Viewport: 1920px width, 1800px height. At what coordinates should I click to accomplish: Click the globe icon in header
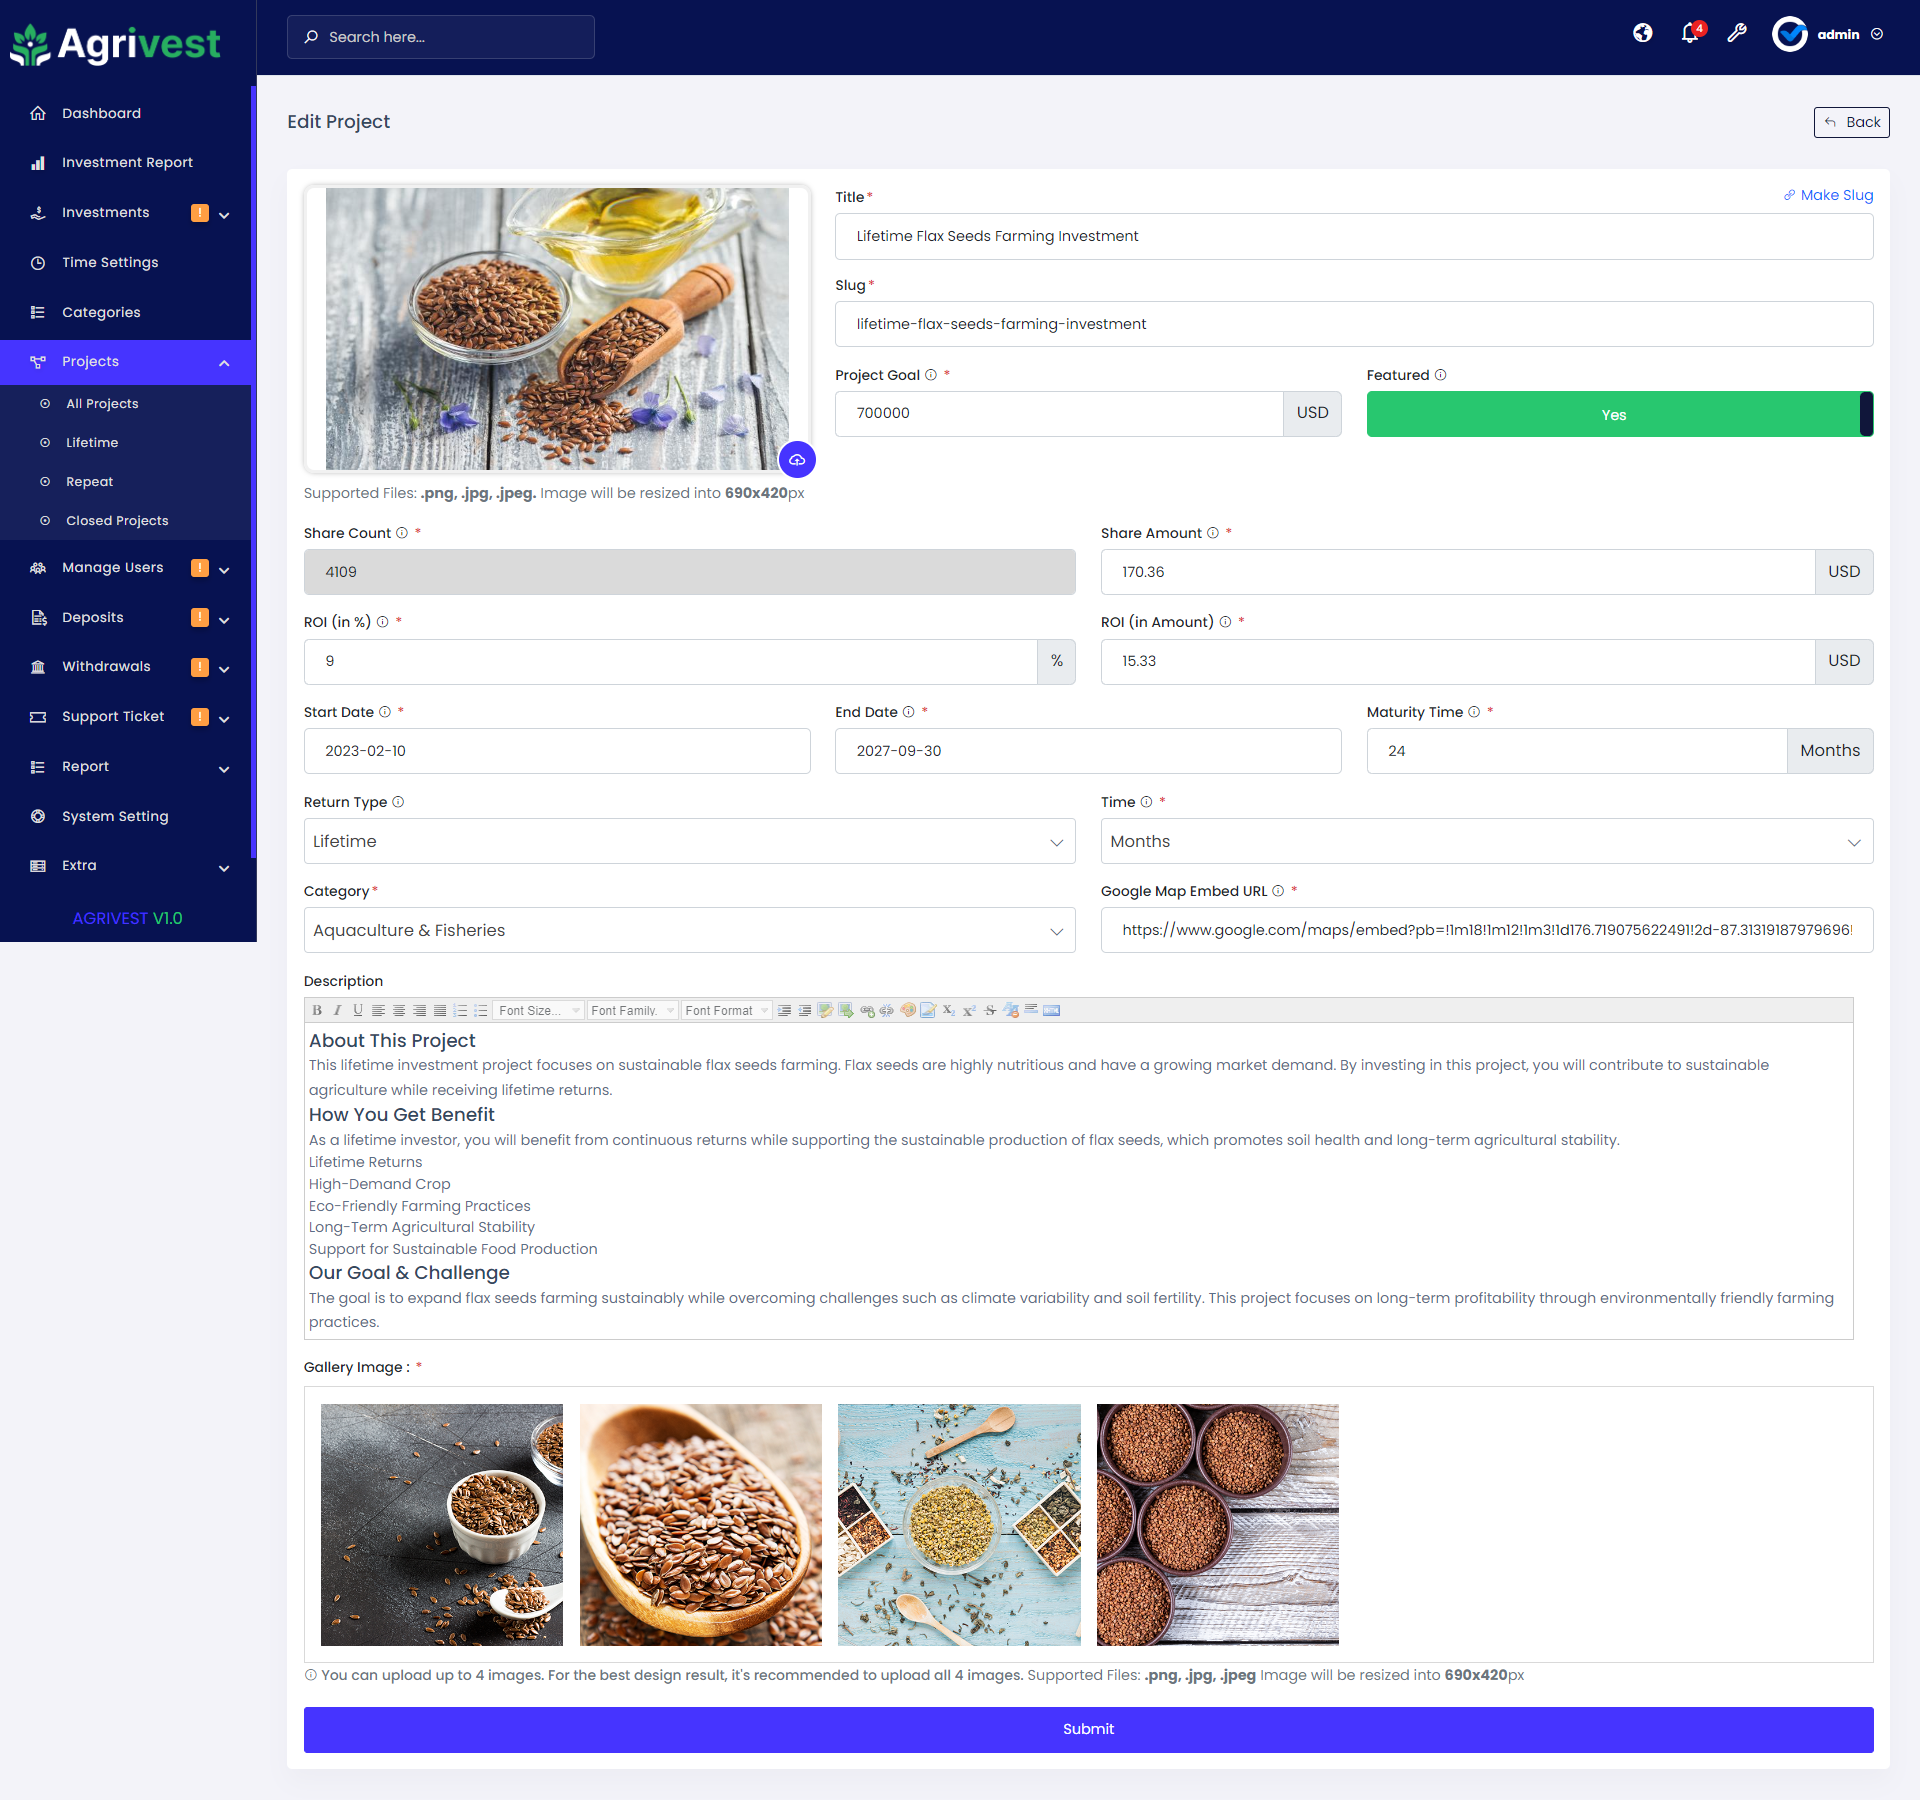(1643, 33)
